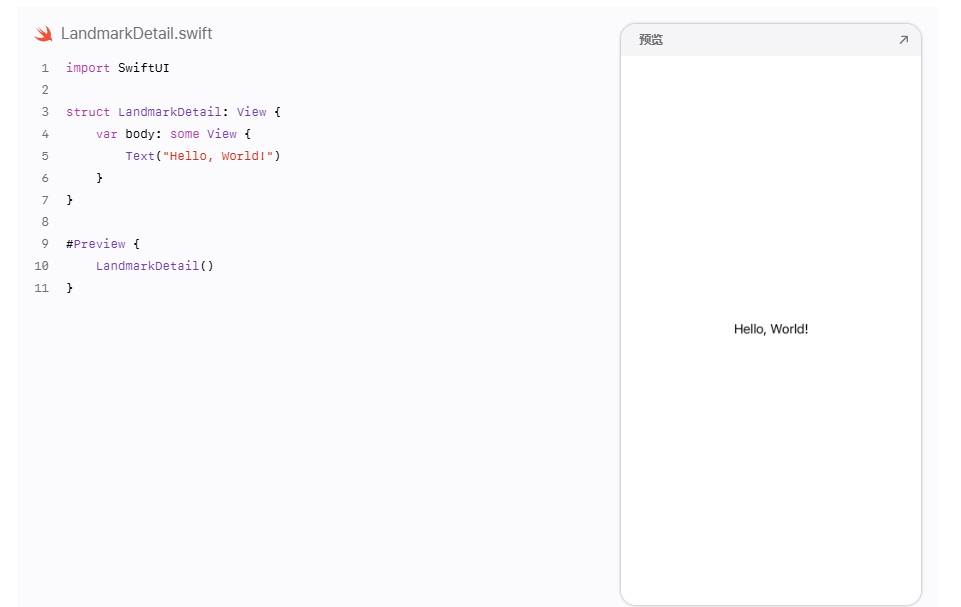Click the 预览 preview panel label
Image resolution: width=961 pixels, height=607 pixels.
651,40
